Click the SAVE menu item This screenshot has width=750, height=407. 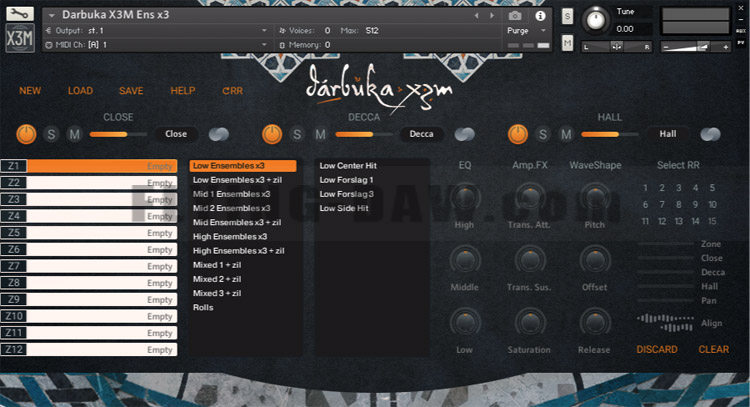click(x=131, y=91)
